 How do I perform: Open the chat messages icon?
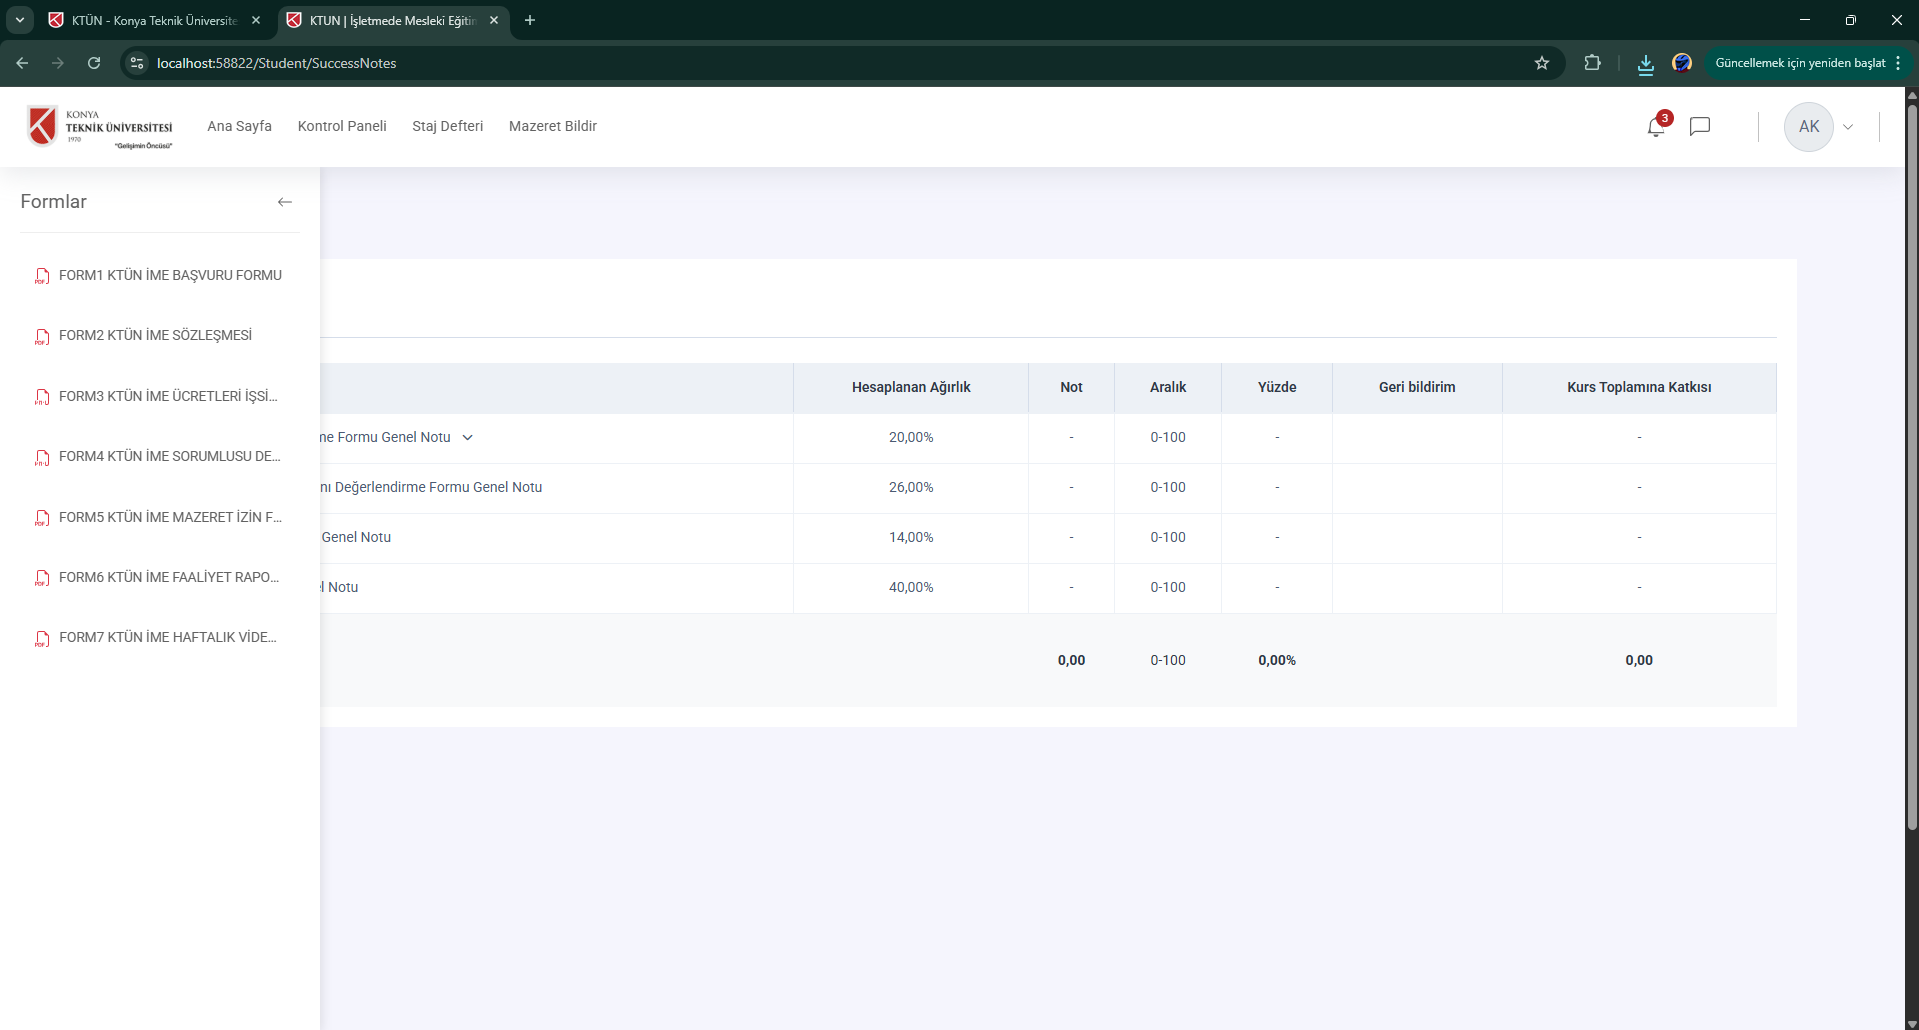tap(1699, 127)
